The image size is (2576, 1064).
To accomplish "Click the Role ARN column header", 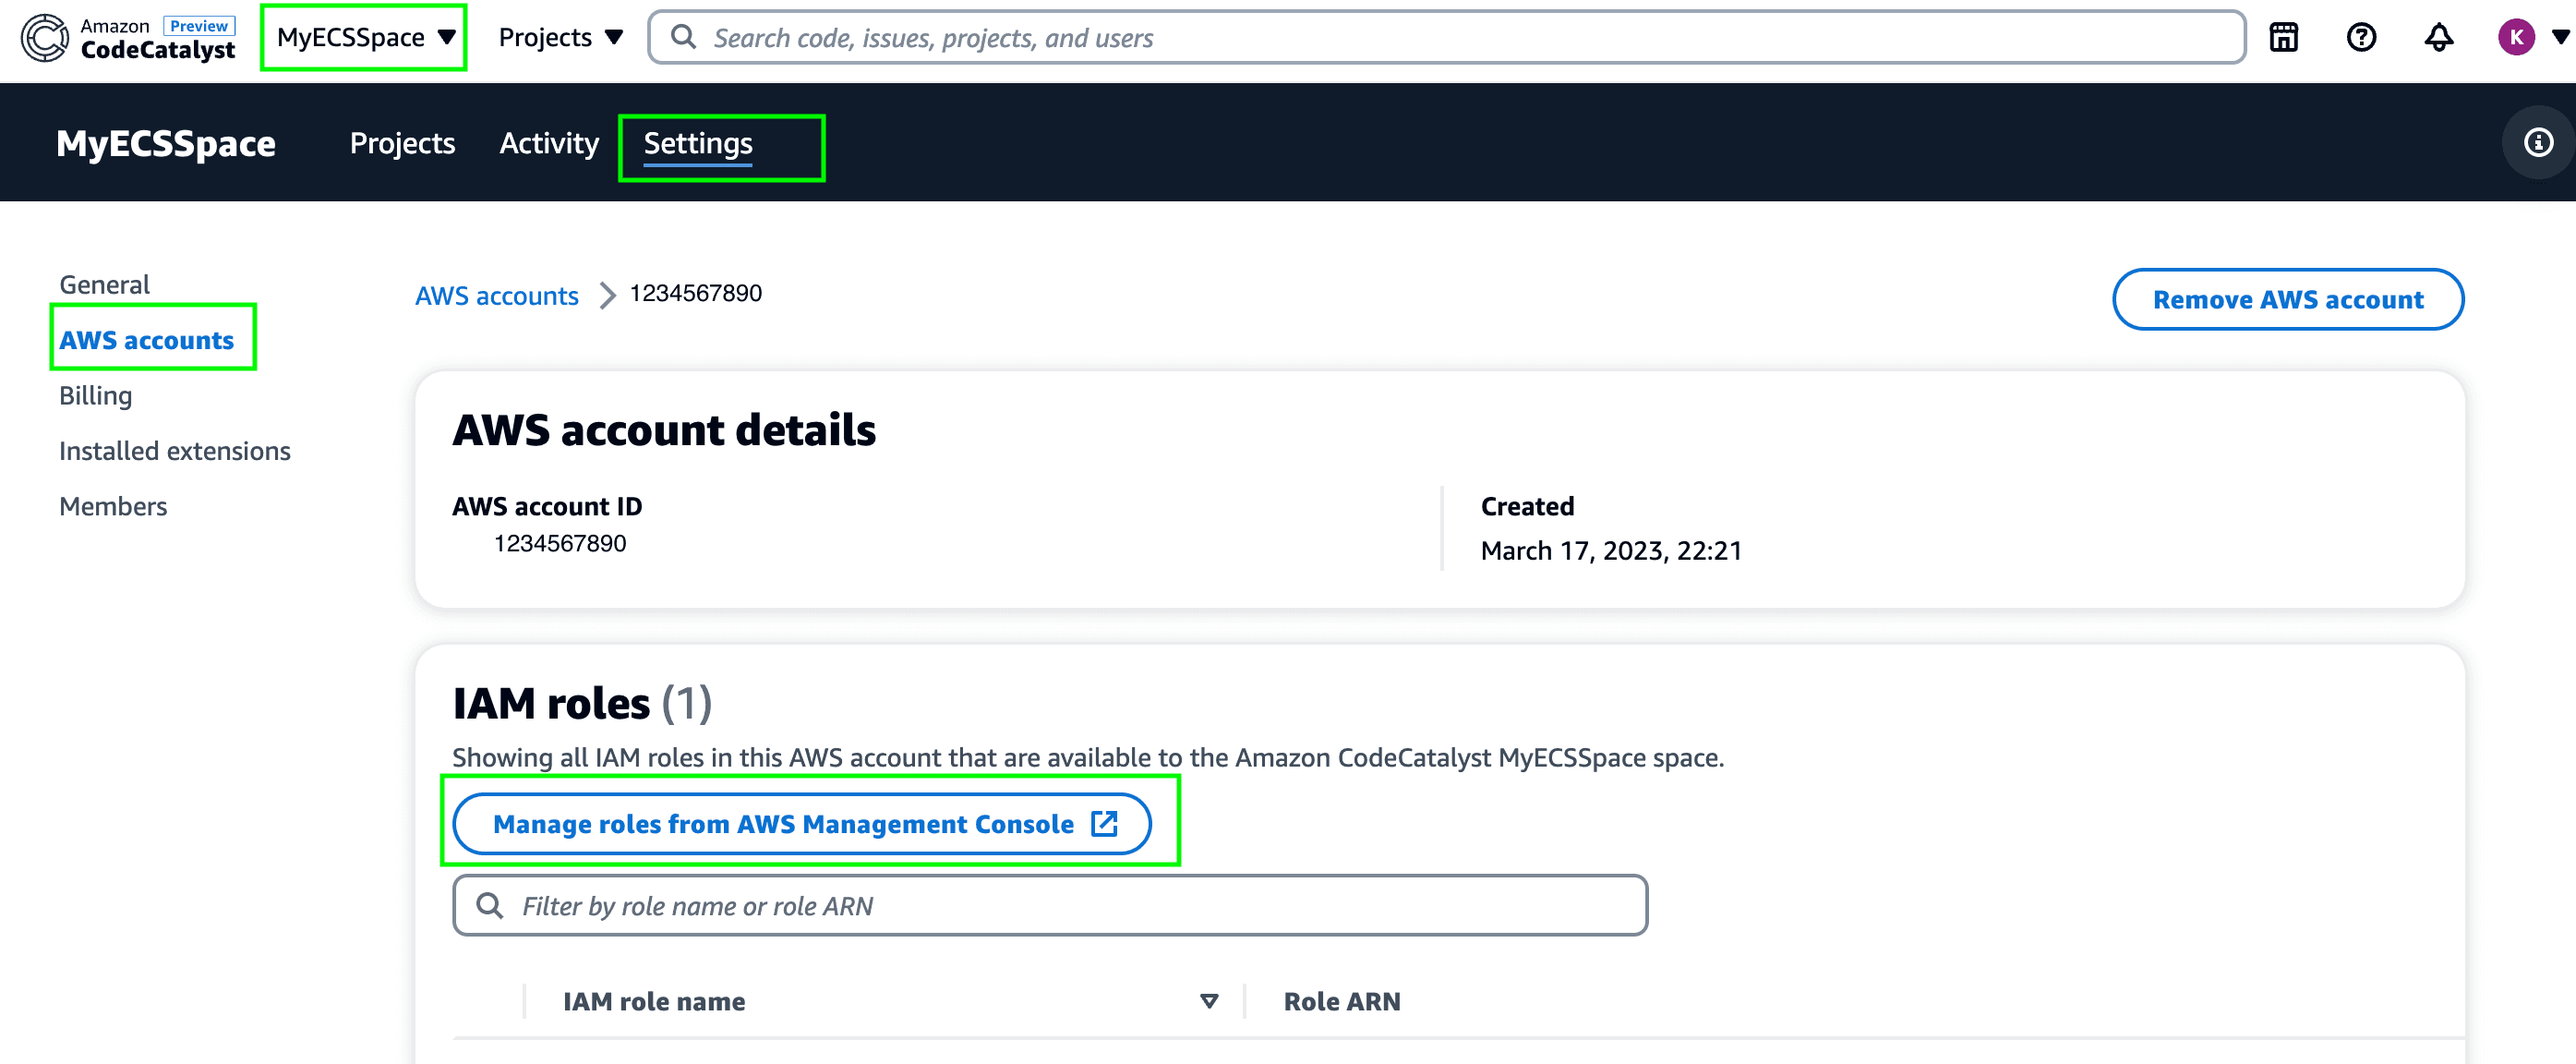I will click(1342, 1001).
